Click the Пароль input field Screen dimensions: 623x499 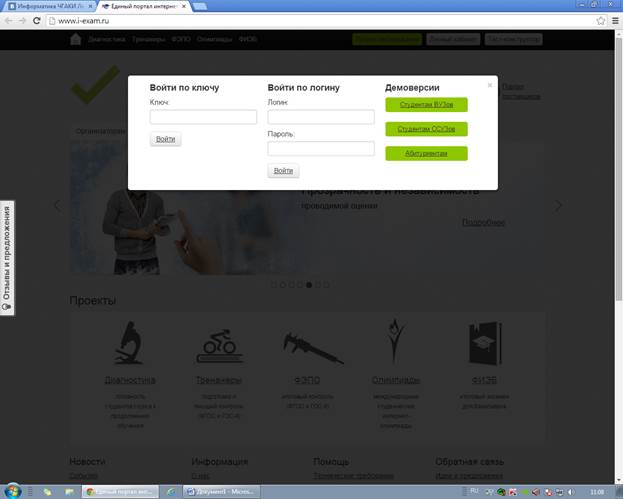click(321, 149)
